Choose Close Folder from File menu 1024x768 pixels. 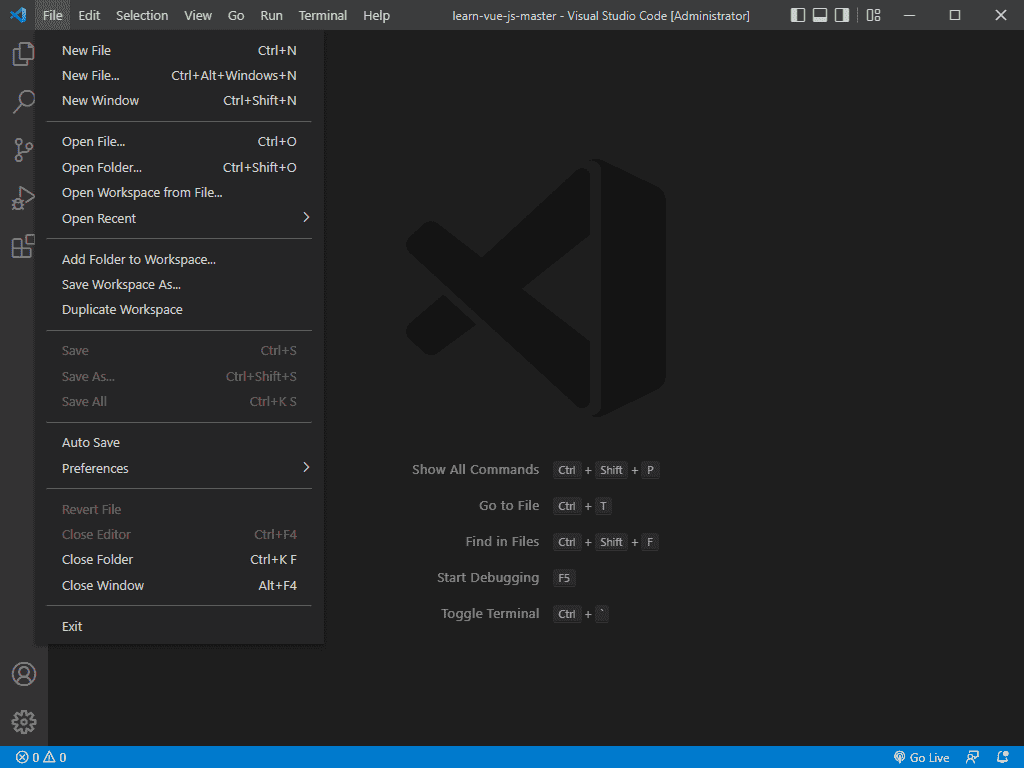click(179, 559)
